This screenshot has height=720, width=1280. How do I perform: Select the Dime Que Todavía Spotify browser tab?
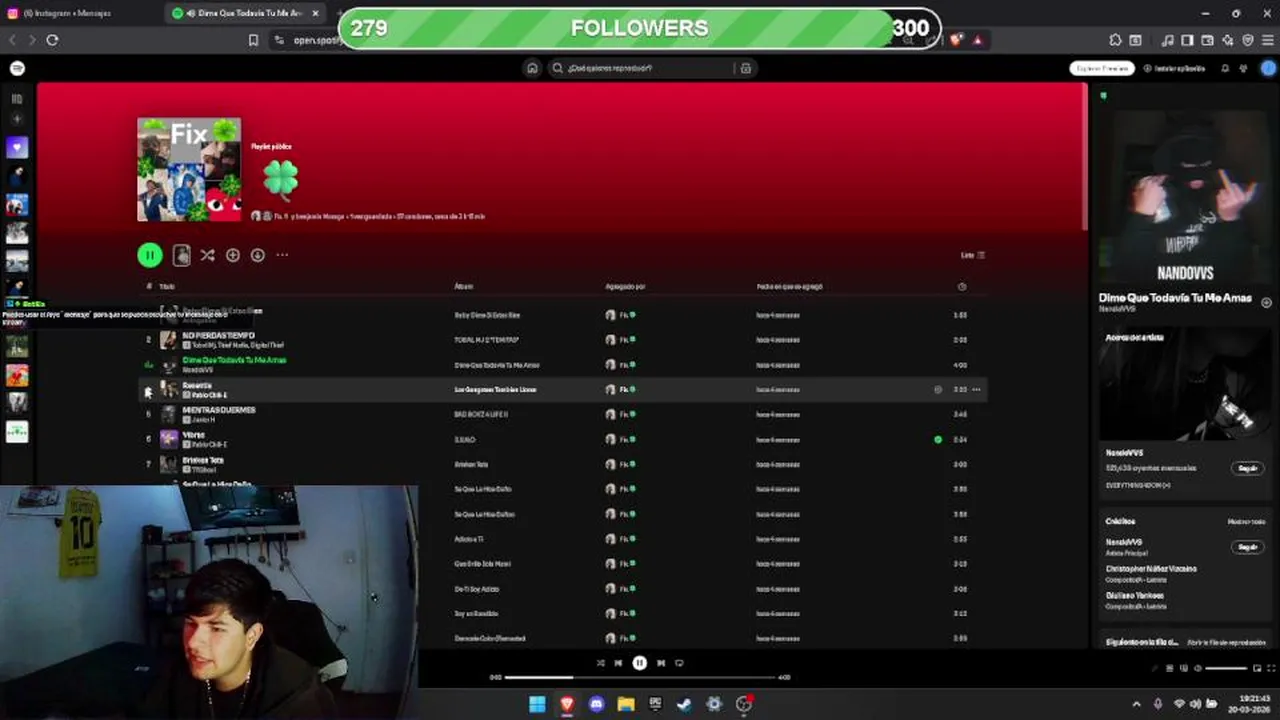click(x=247, y=13)
